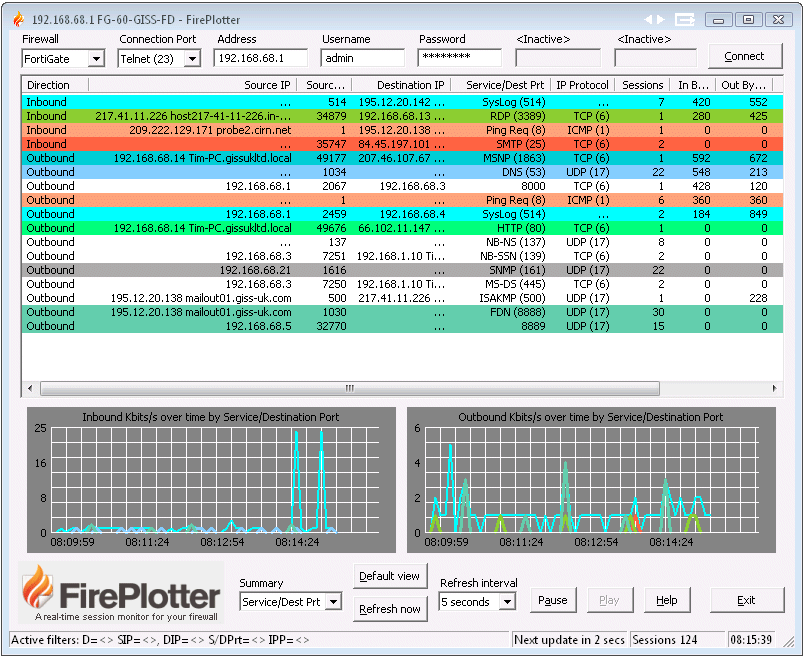The image size is (804, 658).
Task: Select the RDP (3389) inbound row
Action: pos(402,116)
